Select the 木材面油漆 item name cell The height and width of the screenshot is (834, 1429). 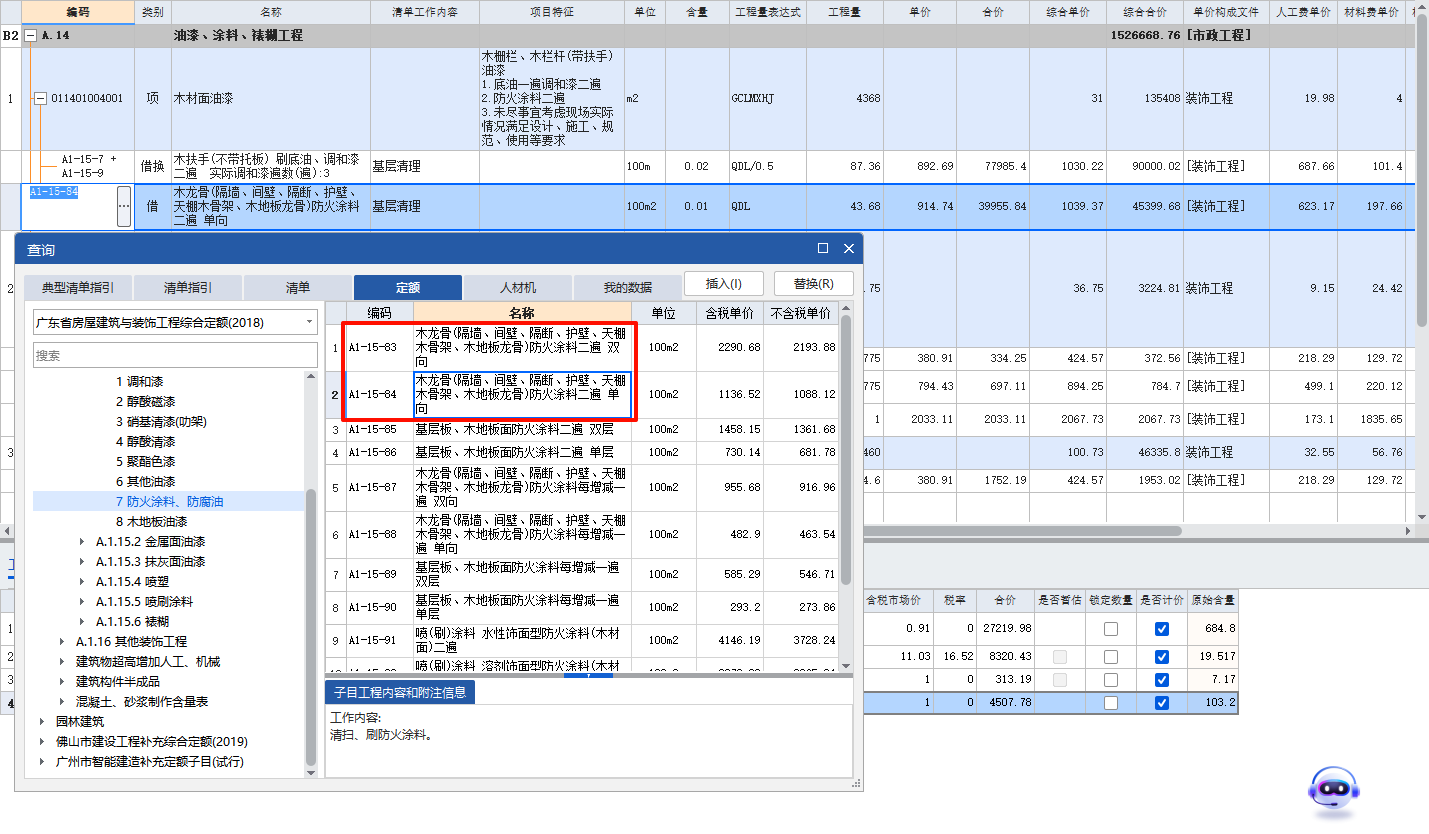(270, 99)
